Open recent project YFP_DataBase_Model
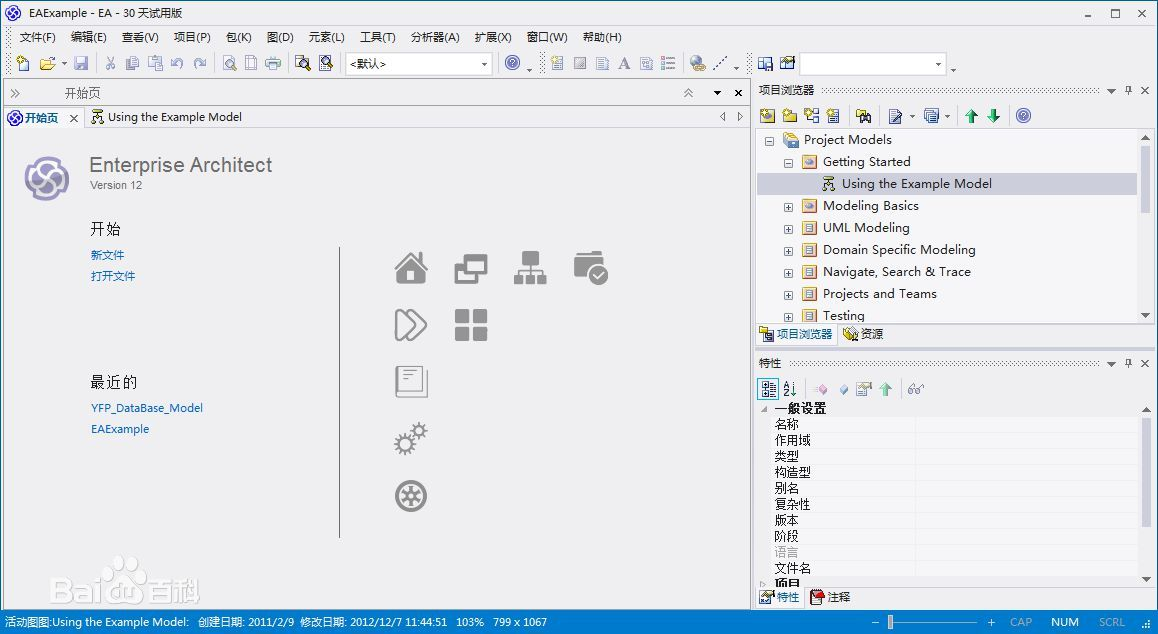 click(x=147, y=408)
